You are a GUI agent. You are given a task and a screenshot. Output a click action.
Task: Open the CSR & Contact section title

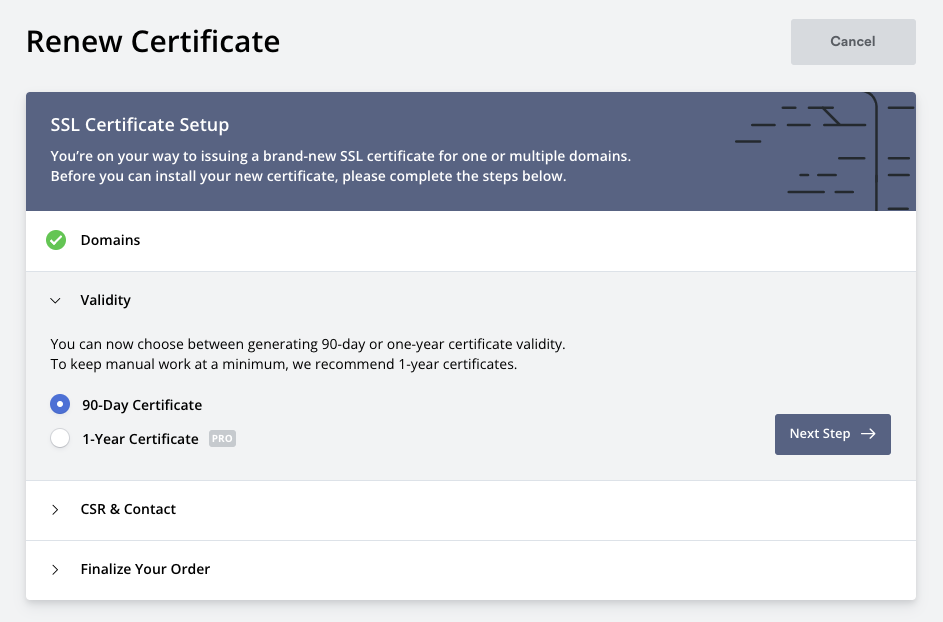point(128,509)
